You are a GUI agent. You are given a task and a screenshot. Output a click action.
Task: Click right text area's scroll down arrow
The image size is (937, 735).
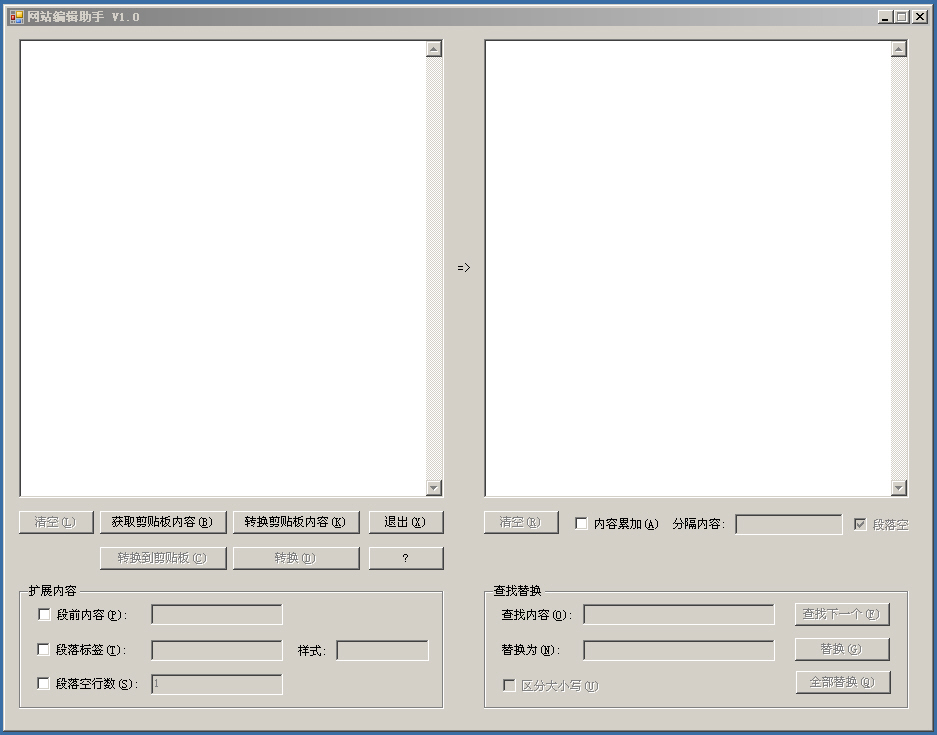pos(899,488)
